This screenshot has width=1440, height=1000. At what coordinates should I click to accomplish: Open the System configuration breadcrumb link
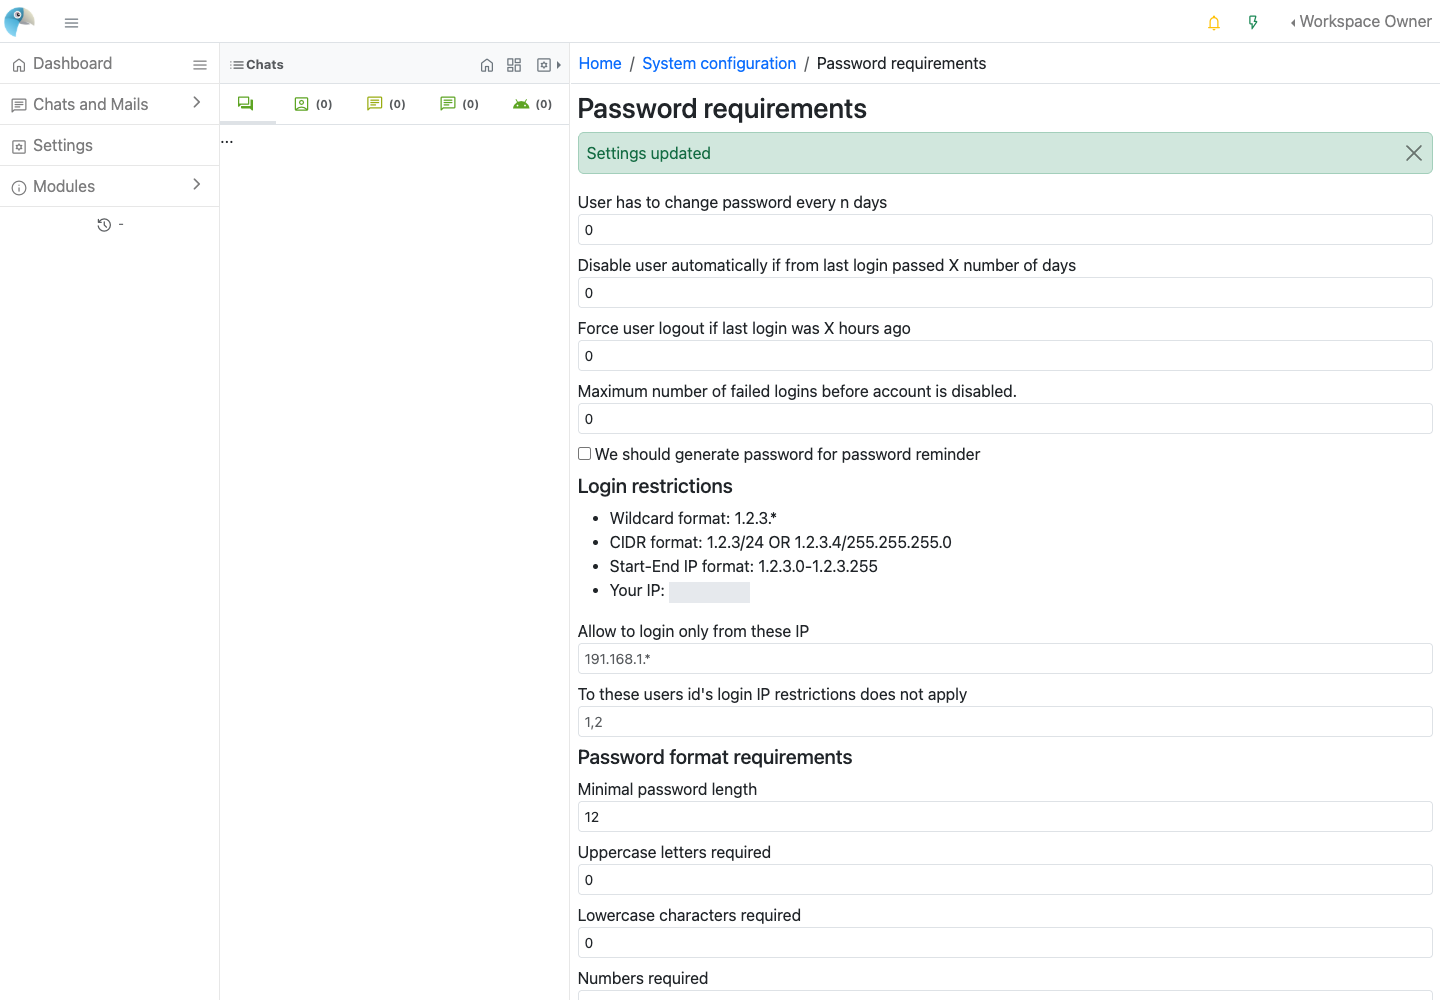click(x=719, y=64)
